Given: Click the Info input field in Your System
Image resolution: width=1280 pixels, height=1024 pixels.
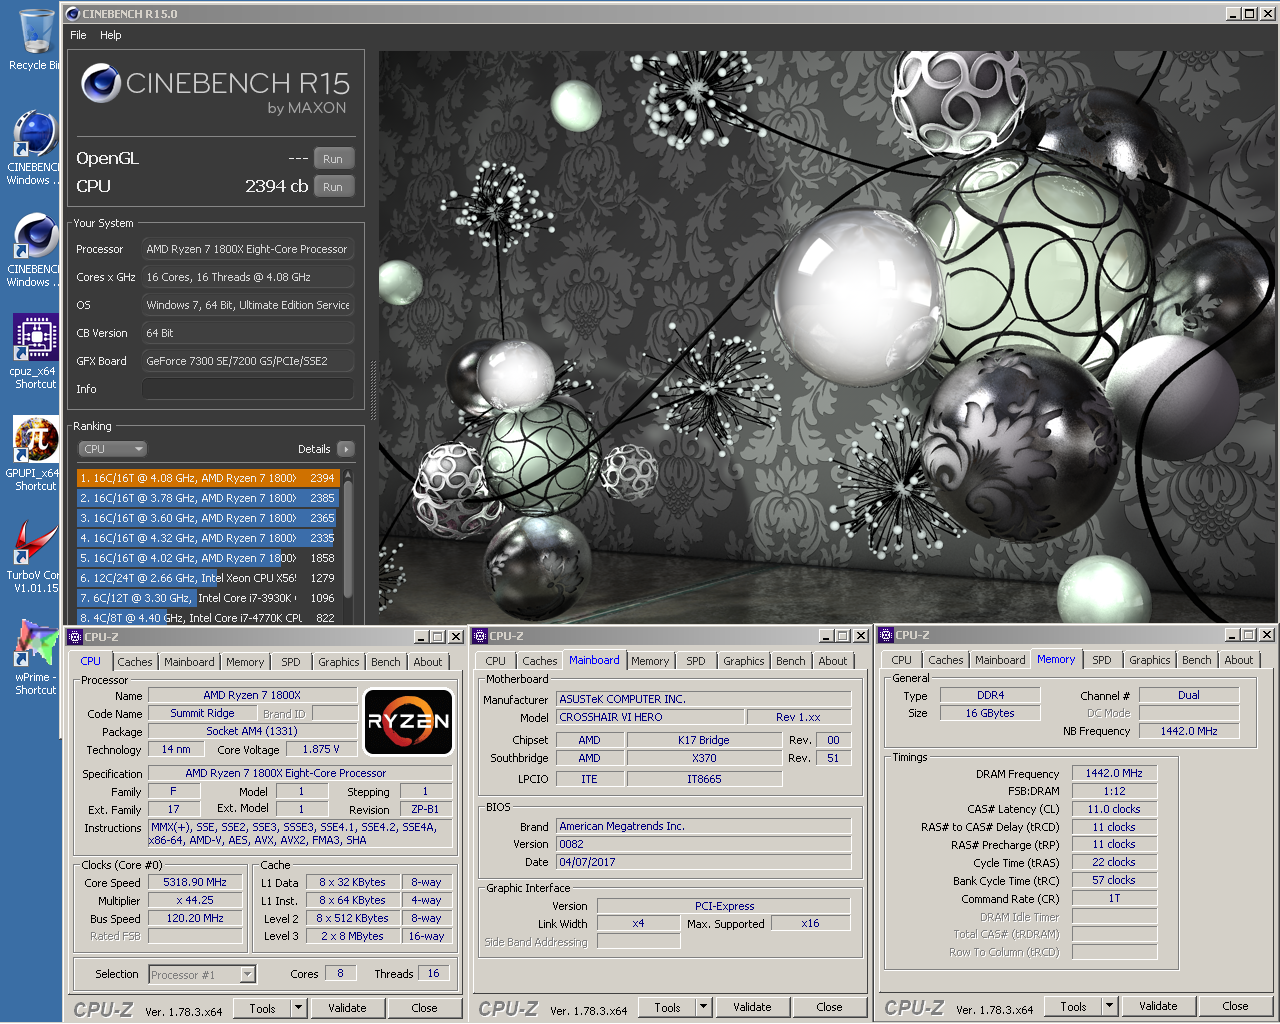Looking at the screenshot, I should (248, 389).
